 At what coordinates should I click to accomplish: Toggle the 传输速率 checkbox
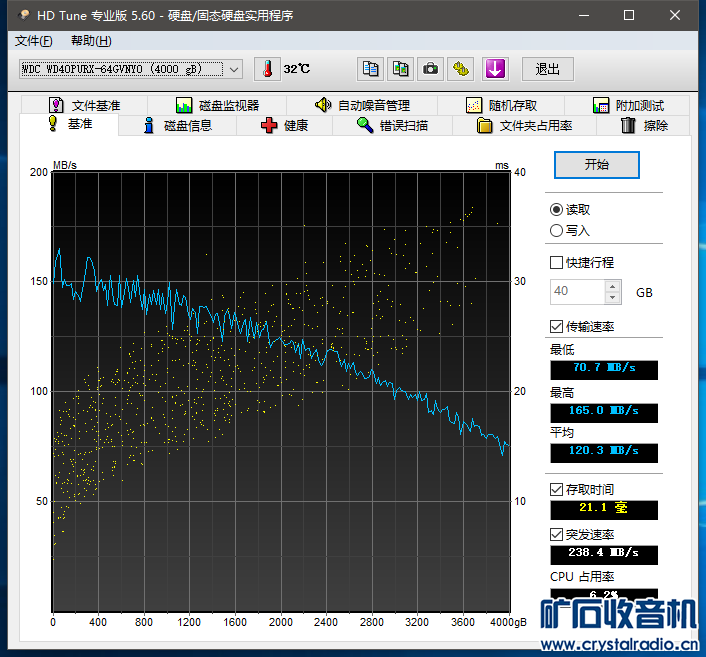(x=557, y=326)
